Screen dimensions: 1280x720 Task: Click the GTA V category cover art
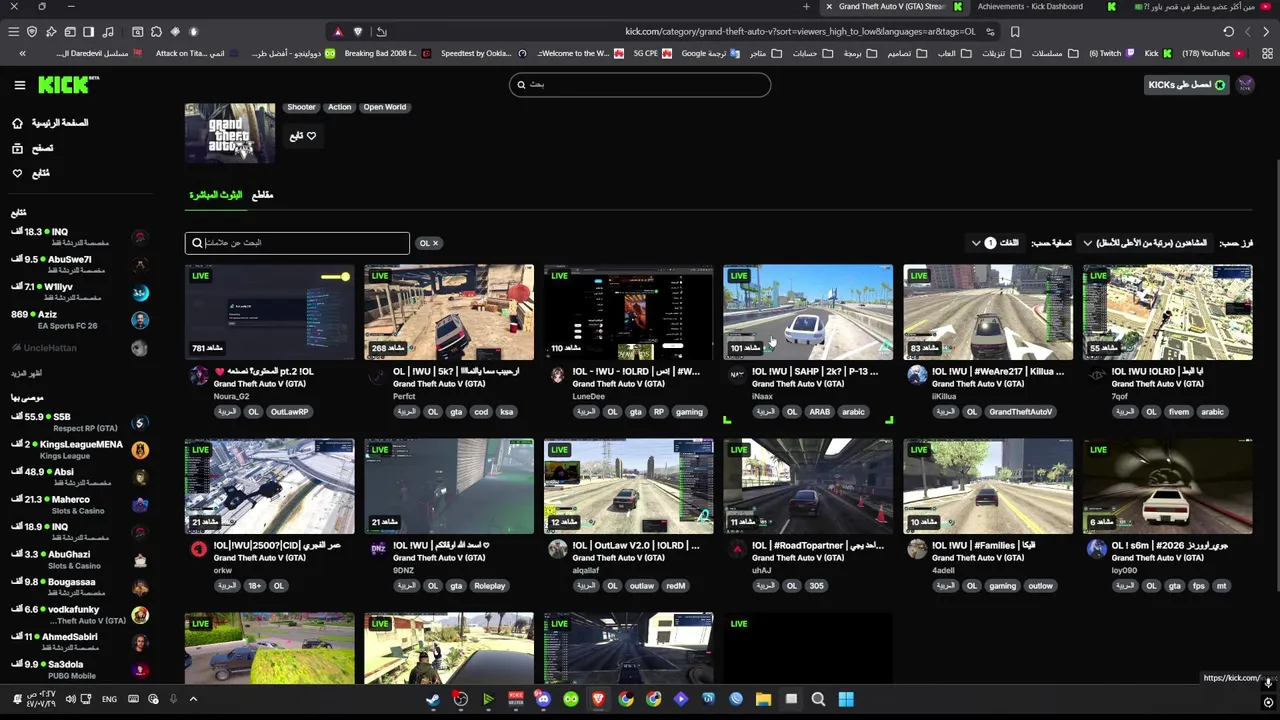point(230,132)
